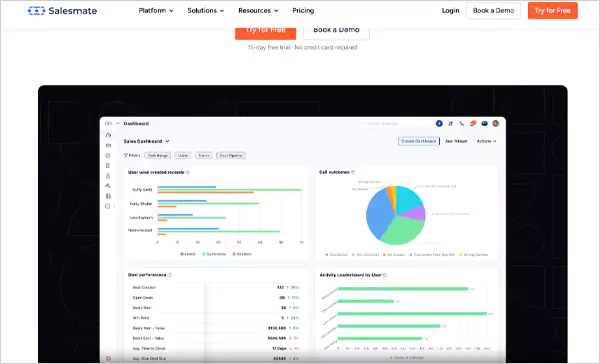Open the orange chat bubbles icon
The width and height of the screenshot is (600, 364).
pyautogui.click(x=473, y=123)
